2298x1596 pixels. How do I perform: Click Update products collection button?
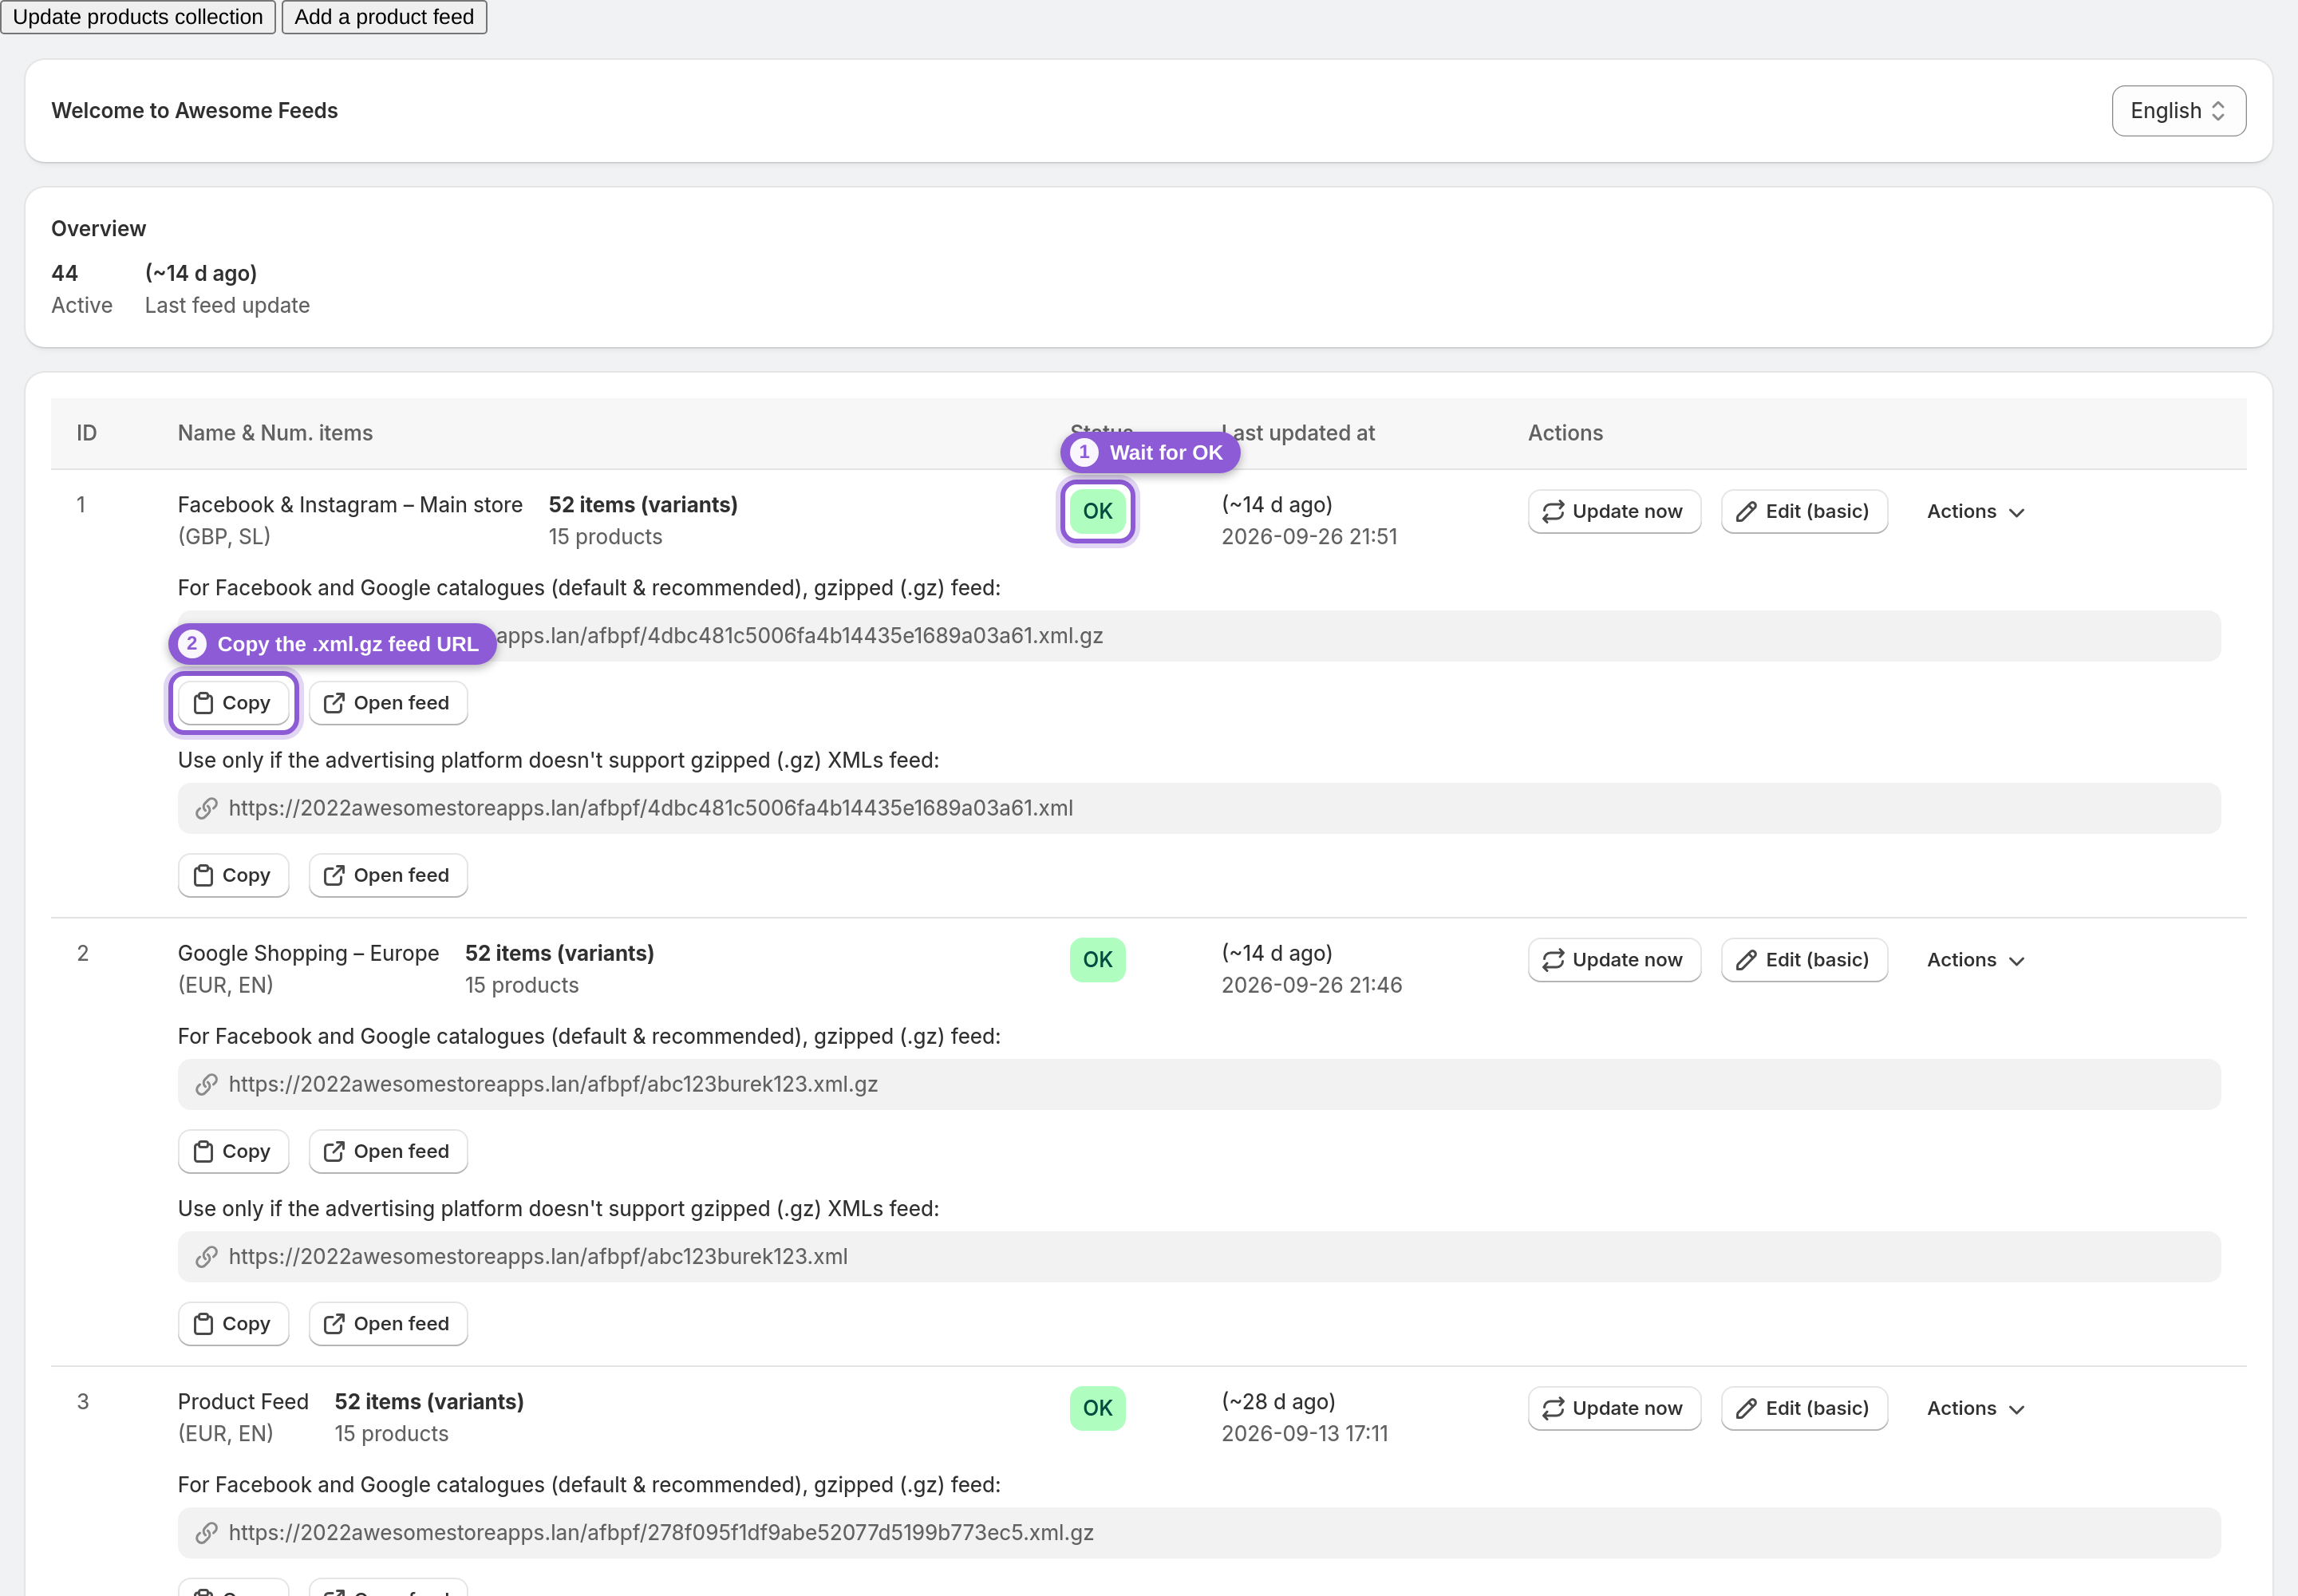pyautogui.click(x=138, y=17)
